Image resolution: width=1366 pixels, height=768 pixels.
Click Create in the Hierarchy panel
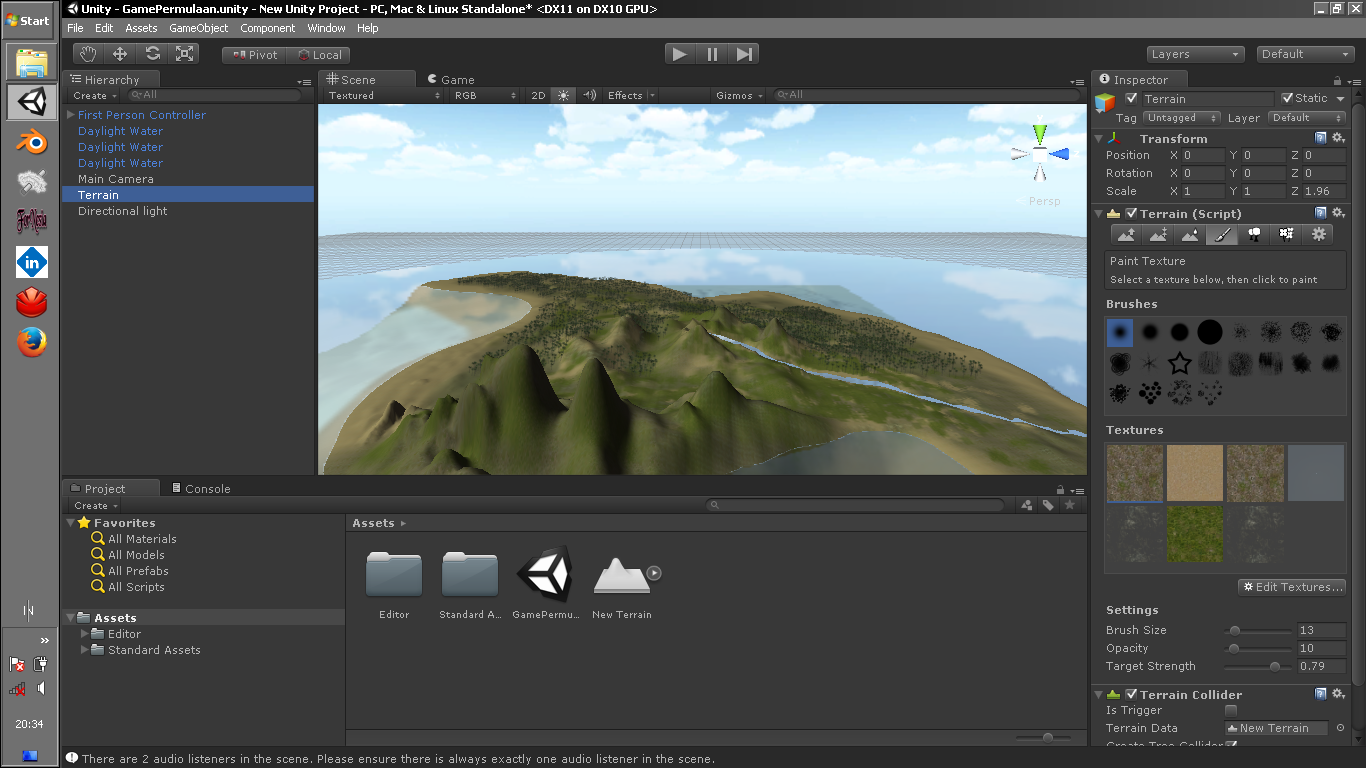pos(94,95)
